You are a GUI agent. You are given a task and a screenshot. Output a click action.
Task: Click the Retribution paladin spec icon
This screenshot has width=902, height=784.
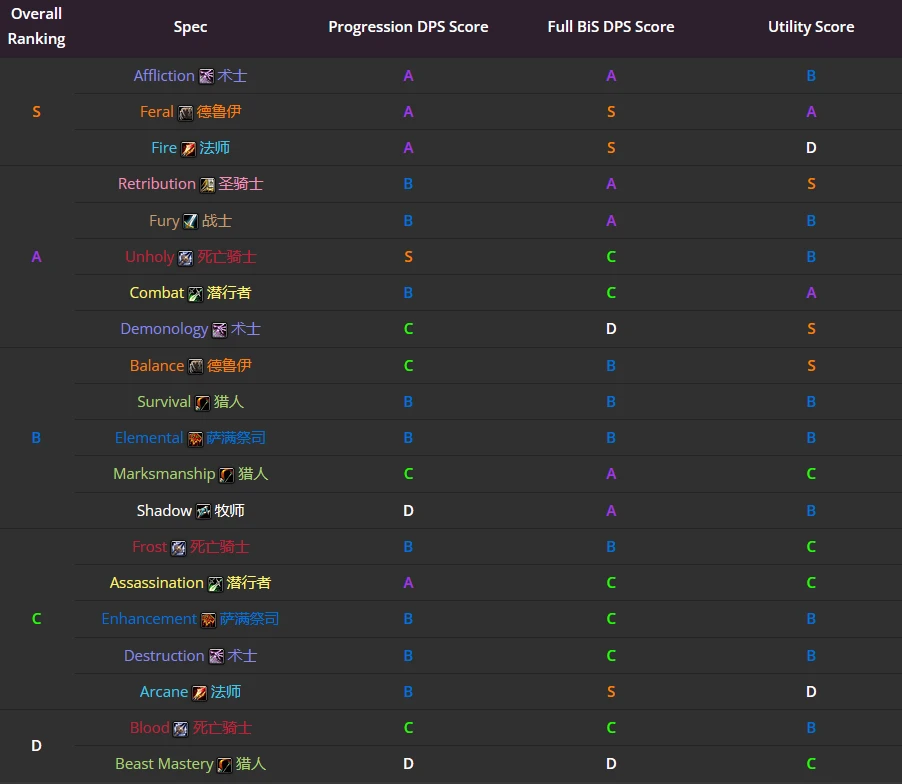(x=207, y=185)
